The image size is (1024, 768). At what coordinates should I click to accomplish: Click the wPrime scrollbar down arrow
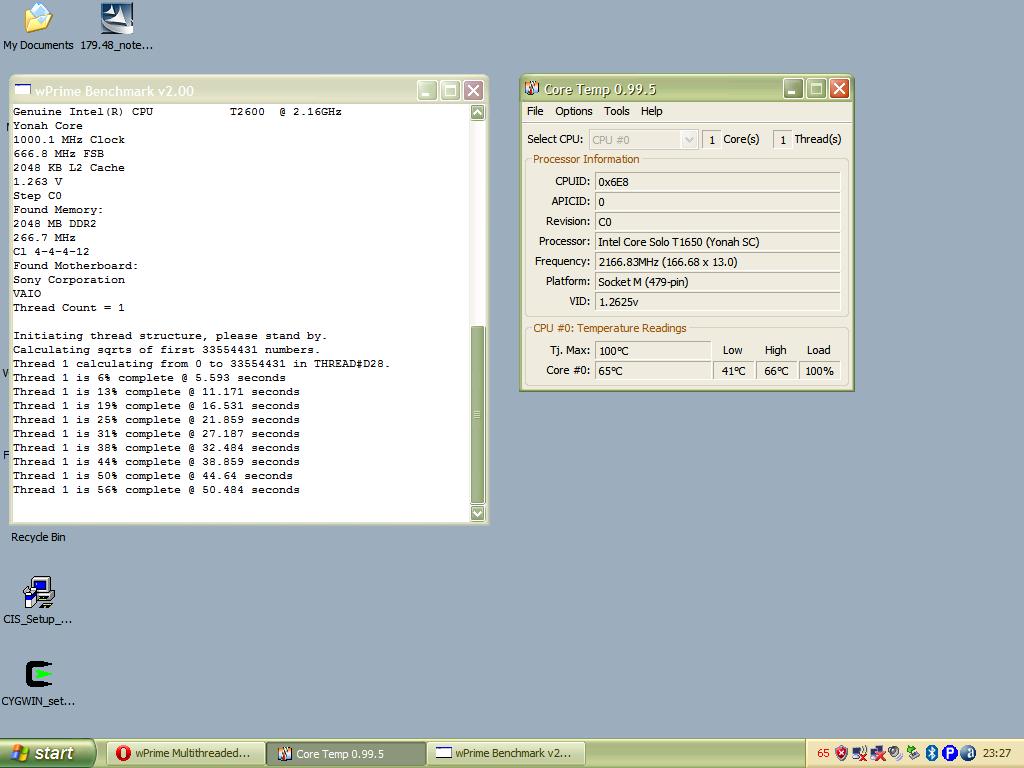[477, 513]
